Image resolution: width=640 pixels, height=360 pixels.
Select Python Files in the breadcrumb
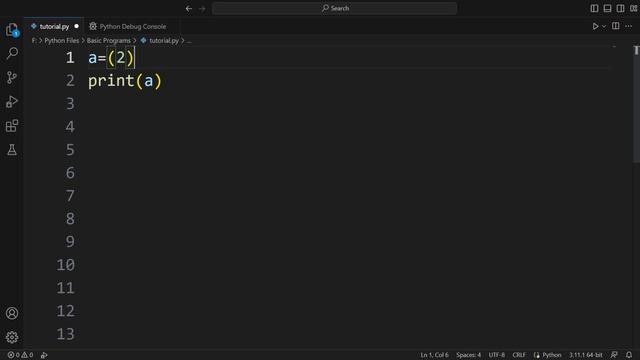coord(62,40)
